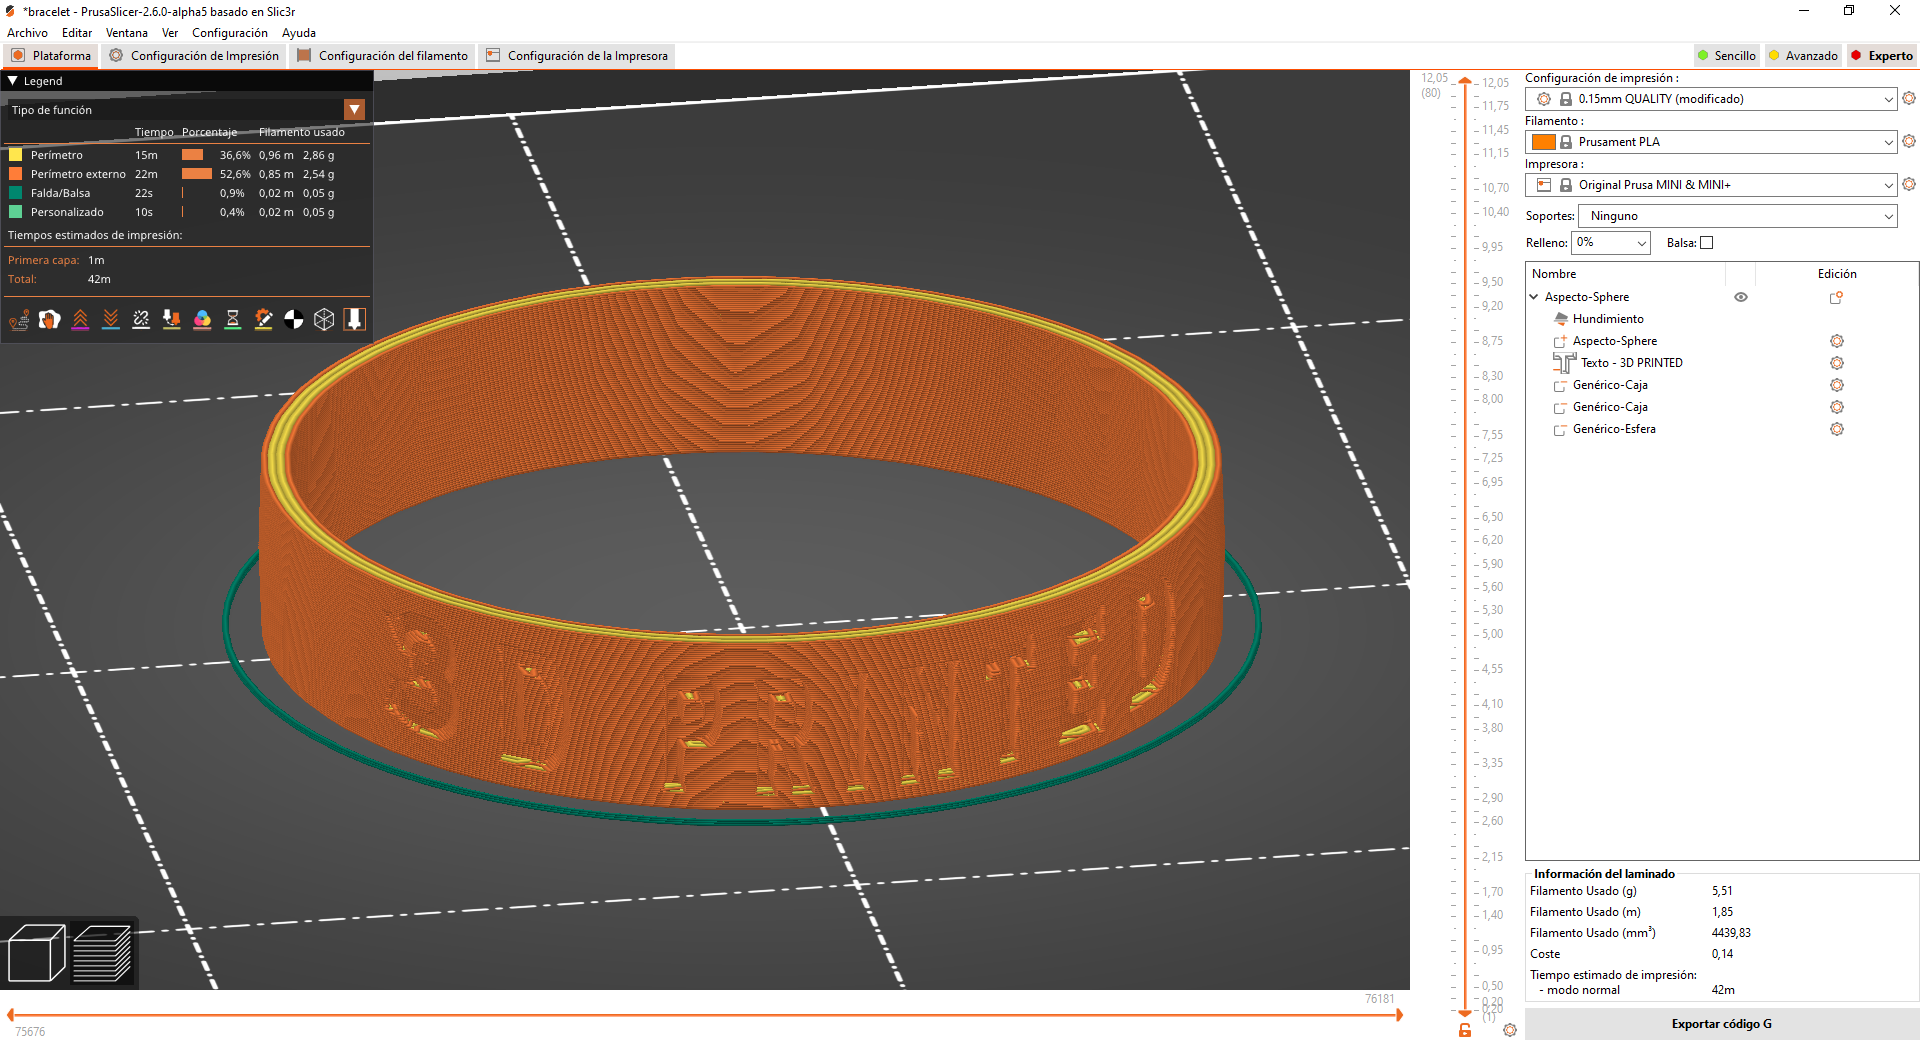
Task: Open the Soportes dropdown showing Ninguno
Action: (x=1737, y=216)
